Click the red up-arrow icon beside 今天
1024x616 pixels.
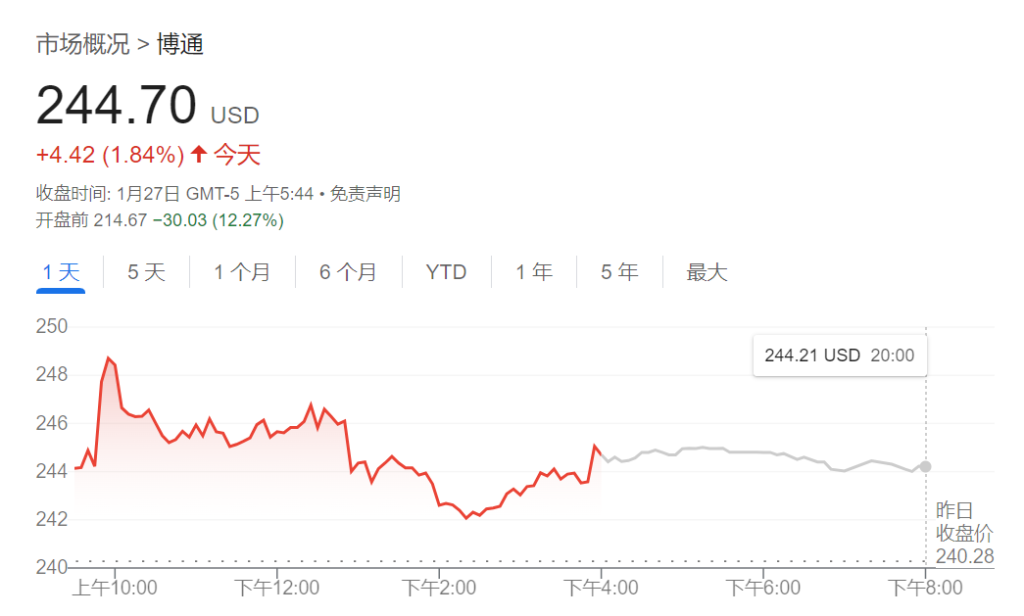[x=199, y=154]
